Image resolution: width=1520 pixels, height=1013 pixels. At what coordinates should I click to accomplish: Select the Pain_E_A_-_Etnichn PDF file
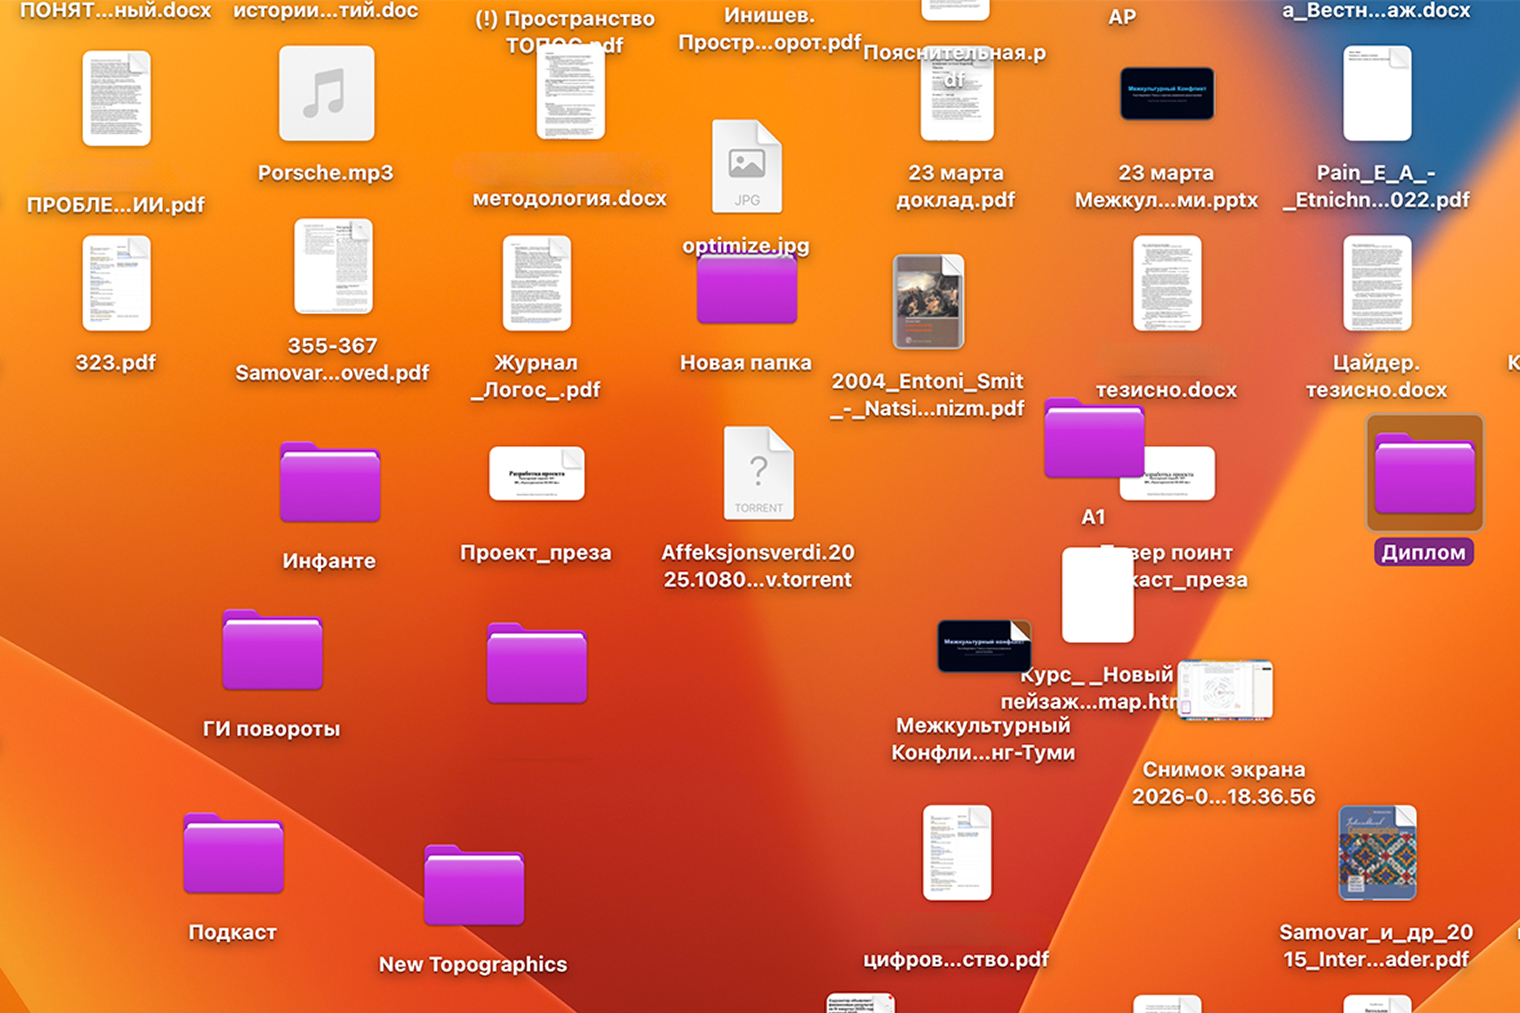click(1377, 94)
